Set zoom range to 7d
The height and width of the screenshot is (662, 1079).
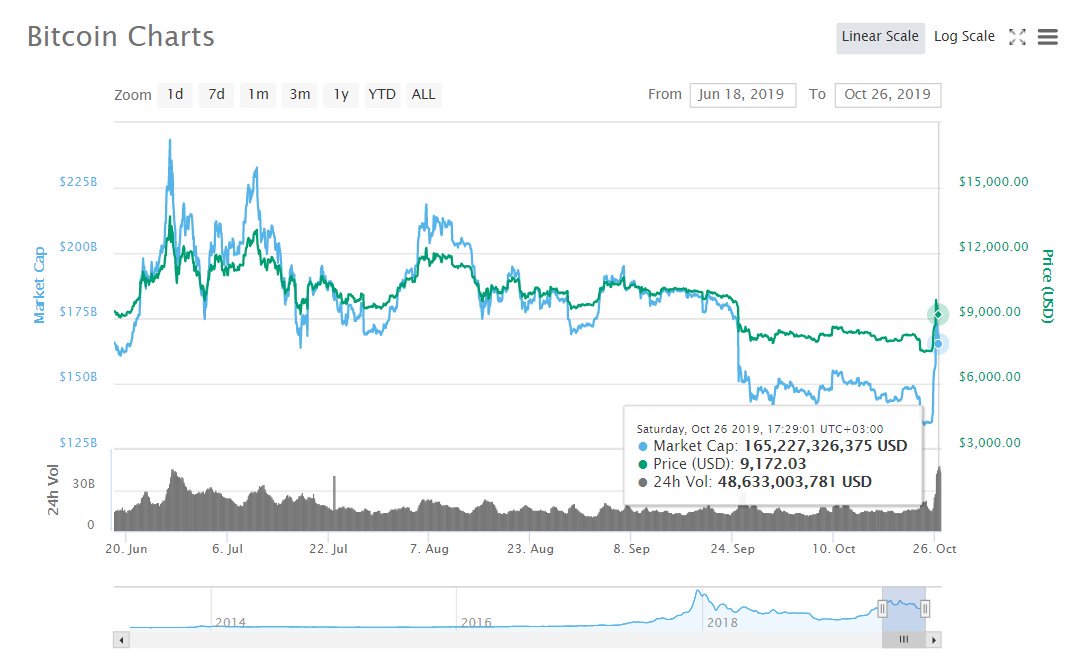tap(217, 94)
